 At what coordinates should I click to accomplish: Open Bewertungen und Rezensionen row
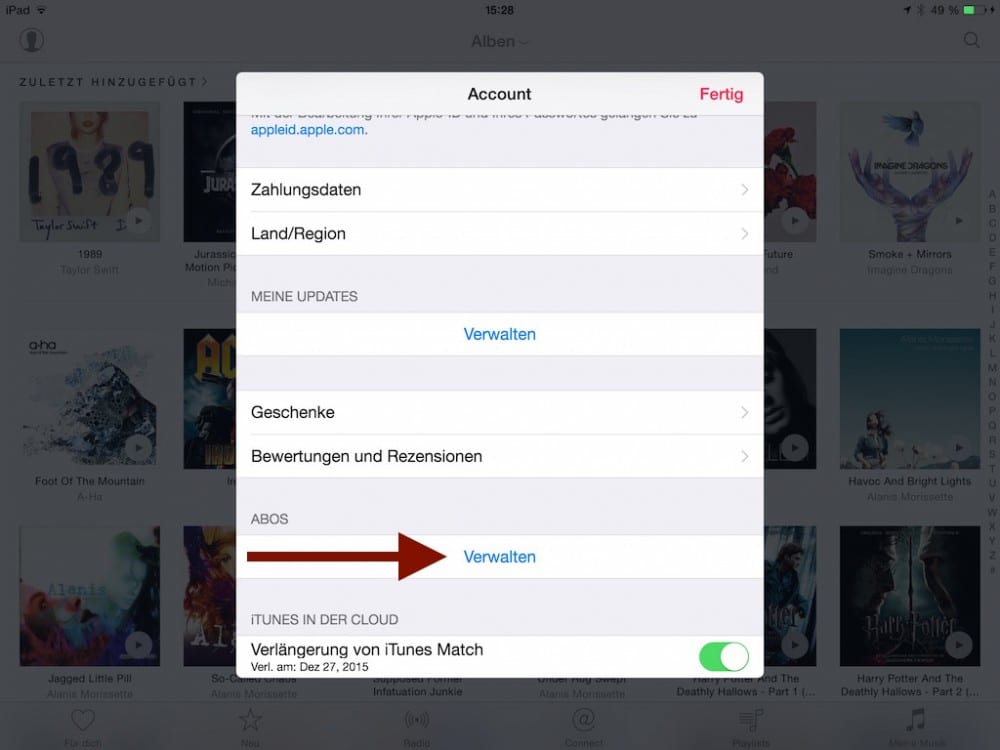(499, 457)
